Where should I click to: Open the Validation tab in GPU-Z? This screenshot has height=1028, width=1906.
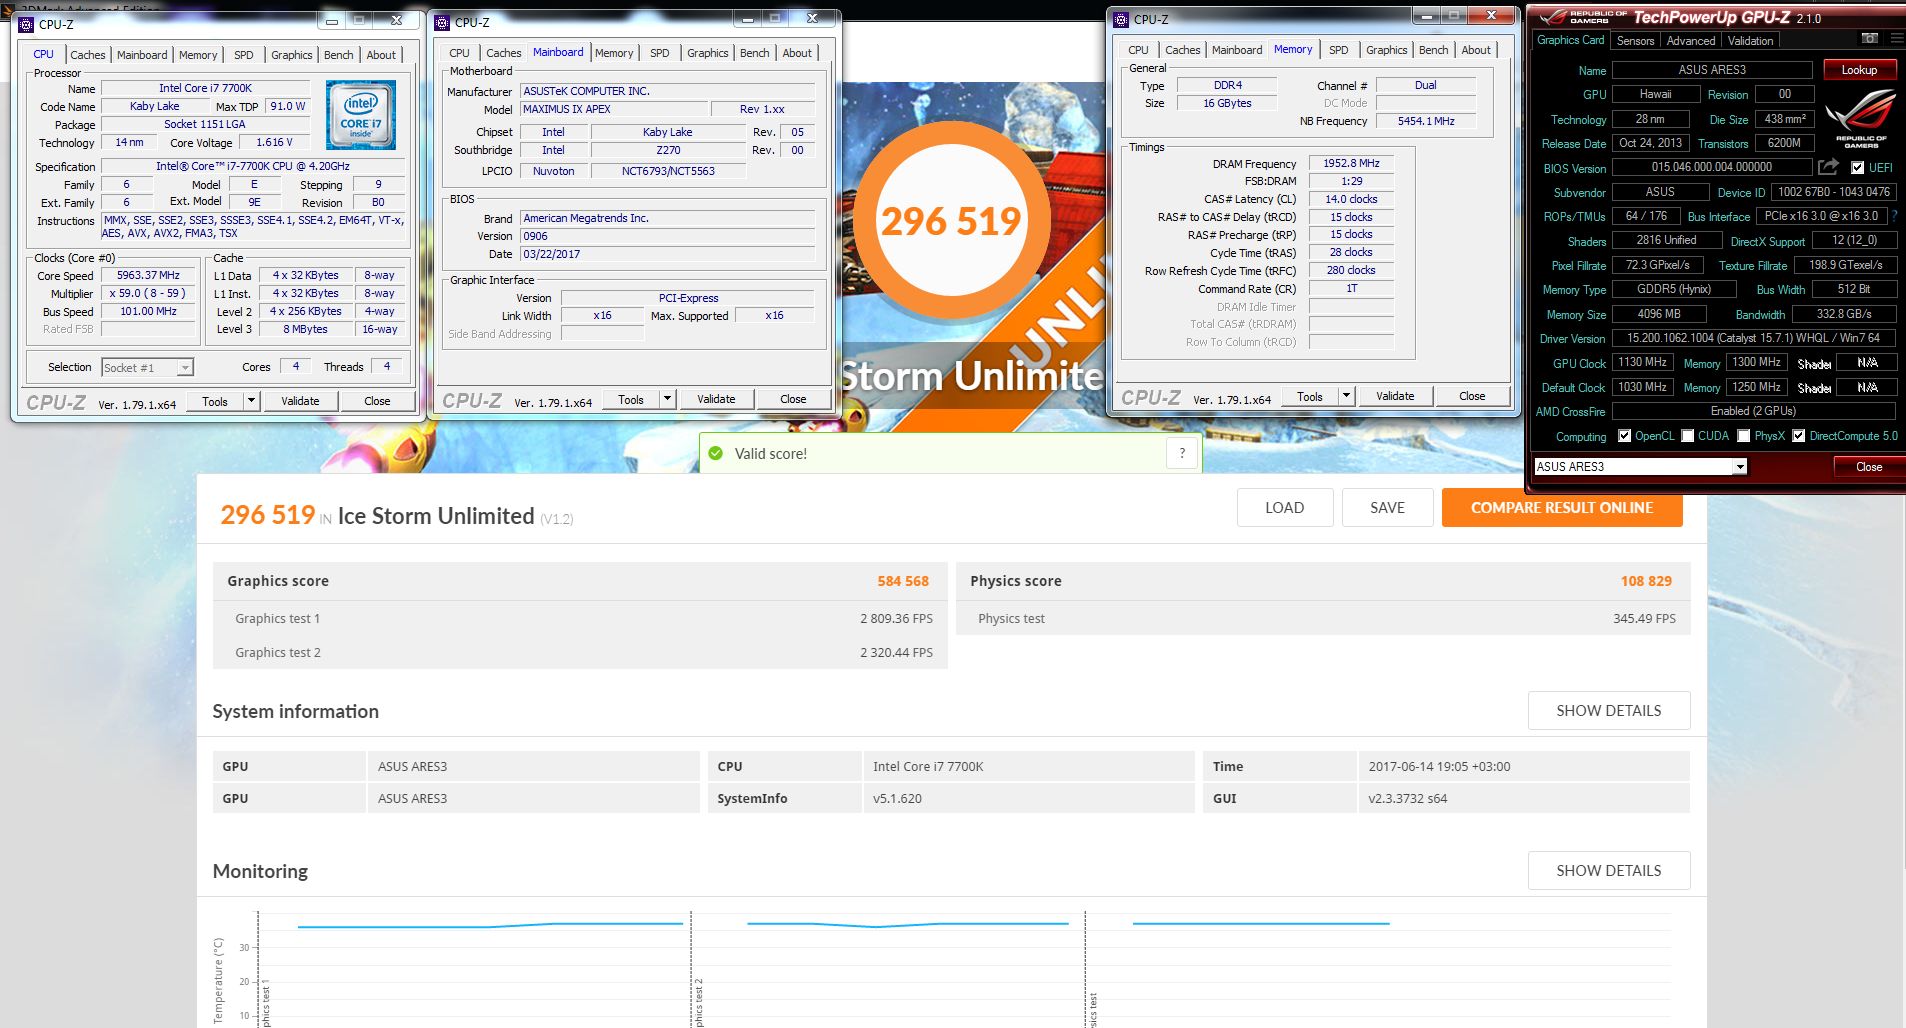tap(1750, 41)
